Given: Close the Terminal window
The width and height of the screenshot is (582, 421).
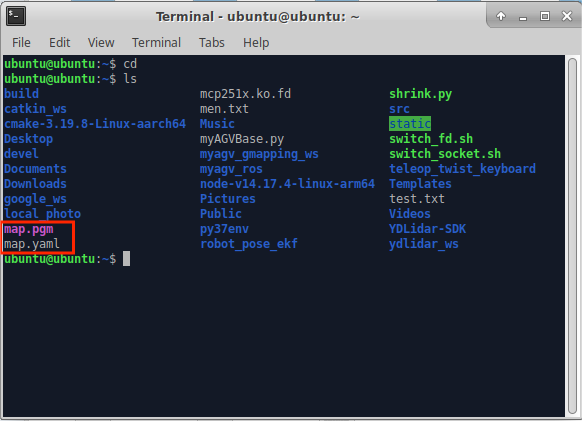Looking at the screenshot, I should pos(567,16).
